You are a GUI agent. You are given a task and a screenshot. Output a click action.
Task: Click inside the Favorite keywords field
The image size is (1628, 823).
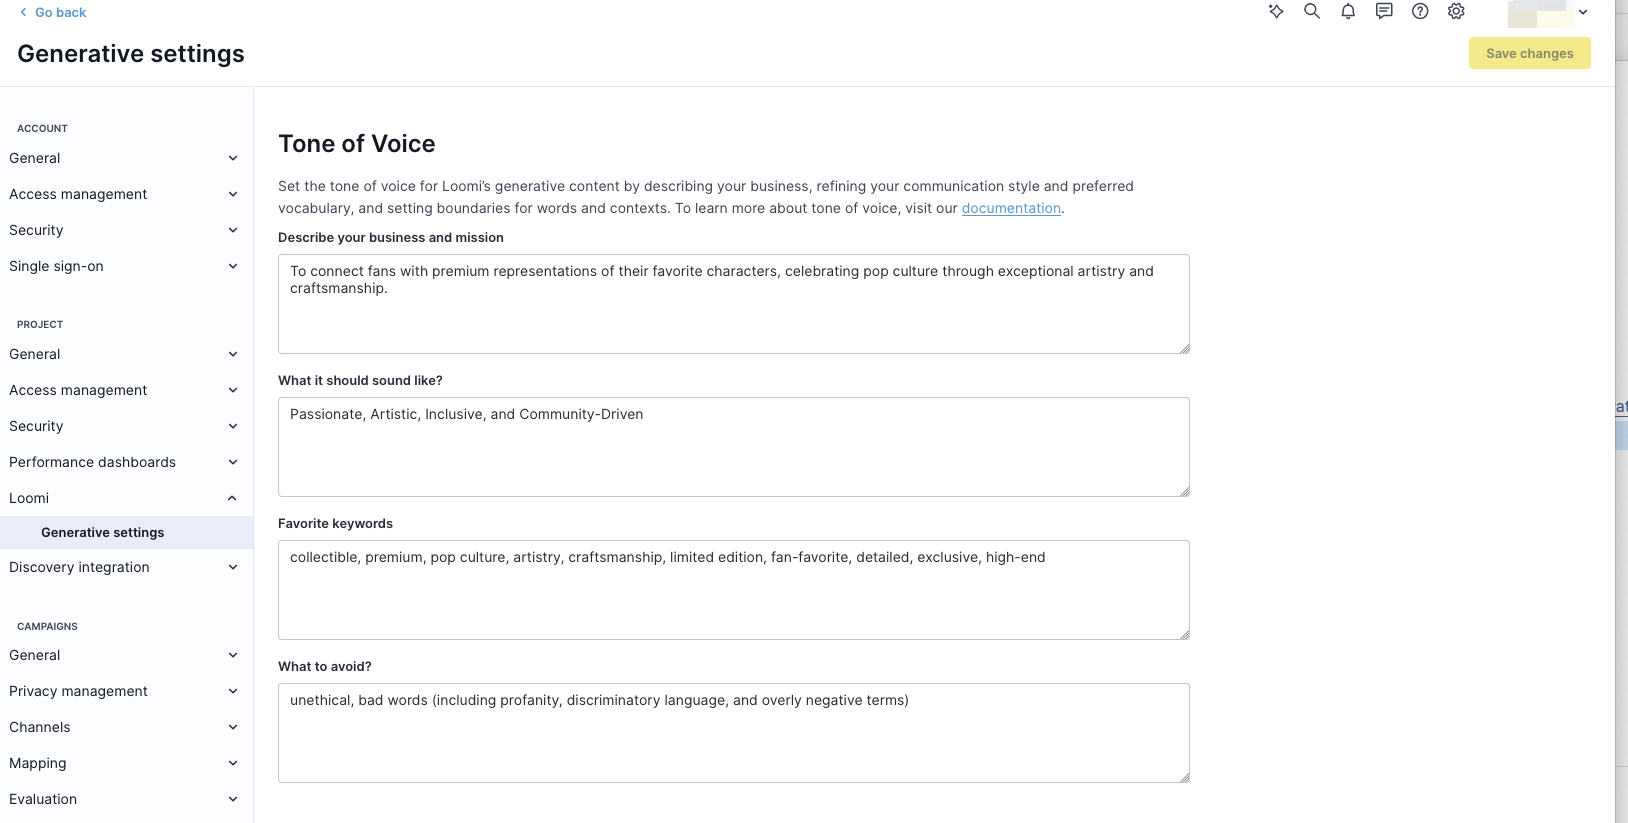[x=733, y=590]
